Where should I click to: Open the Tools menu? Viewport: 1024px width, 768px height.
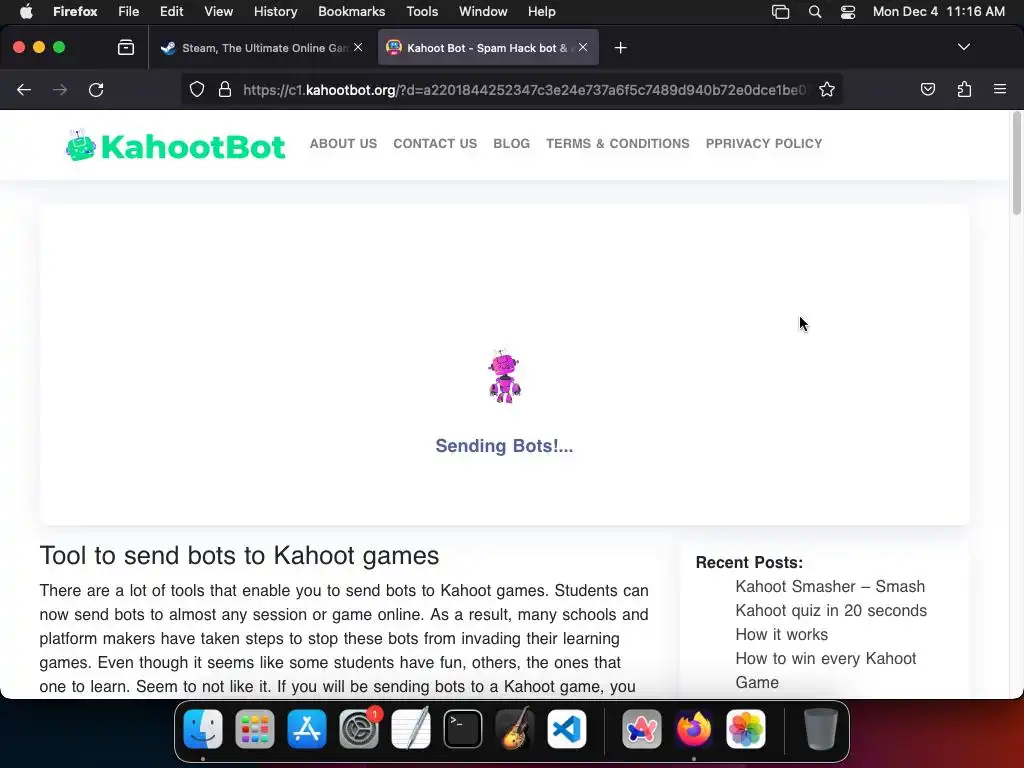click(422, 12)
